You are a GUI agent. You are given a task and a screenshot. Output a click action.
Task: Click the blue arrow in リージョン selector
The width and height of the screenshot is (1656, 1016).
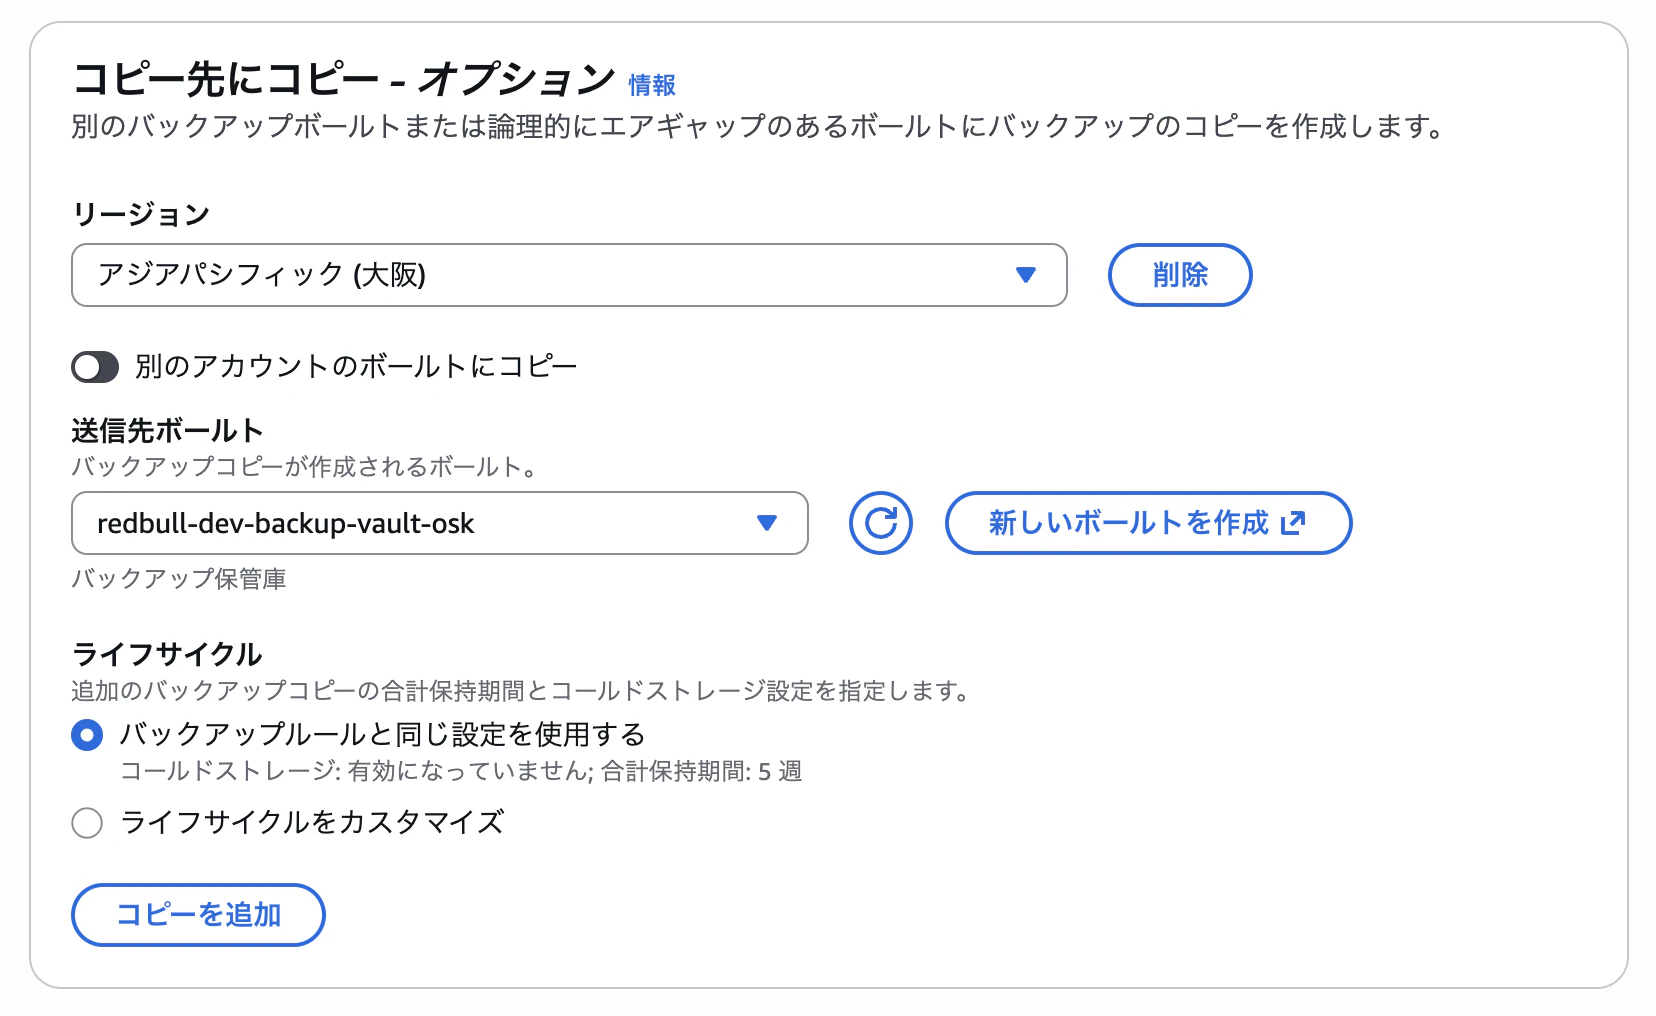click(x=1025, y=275)
